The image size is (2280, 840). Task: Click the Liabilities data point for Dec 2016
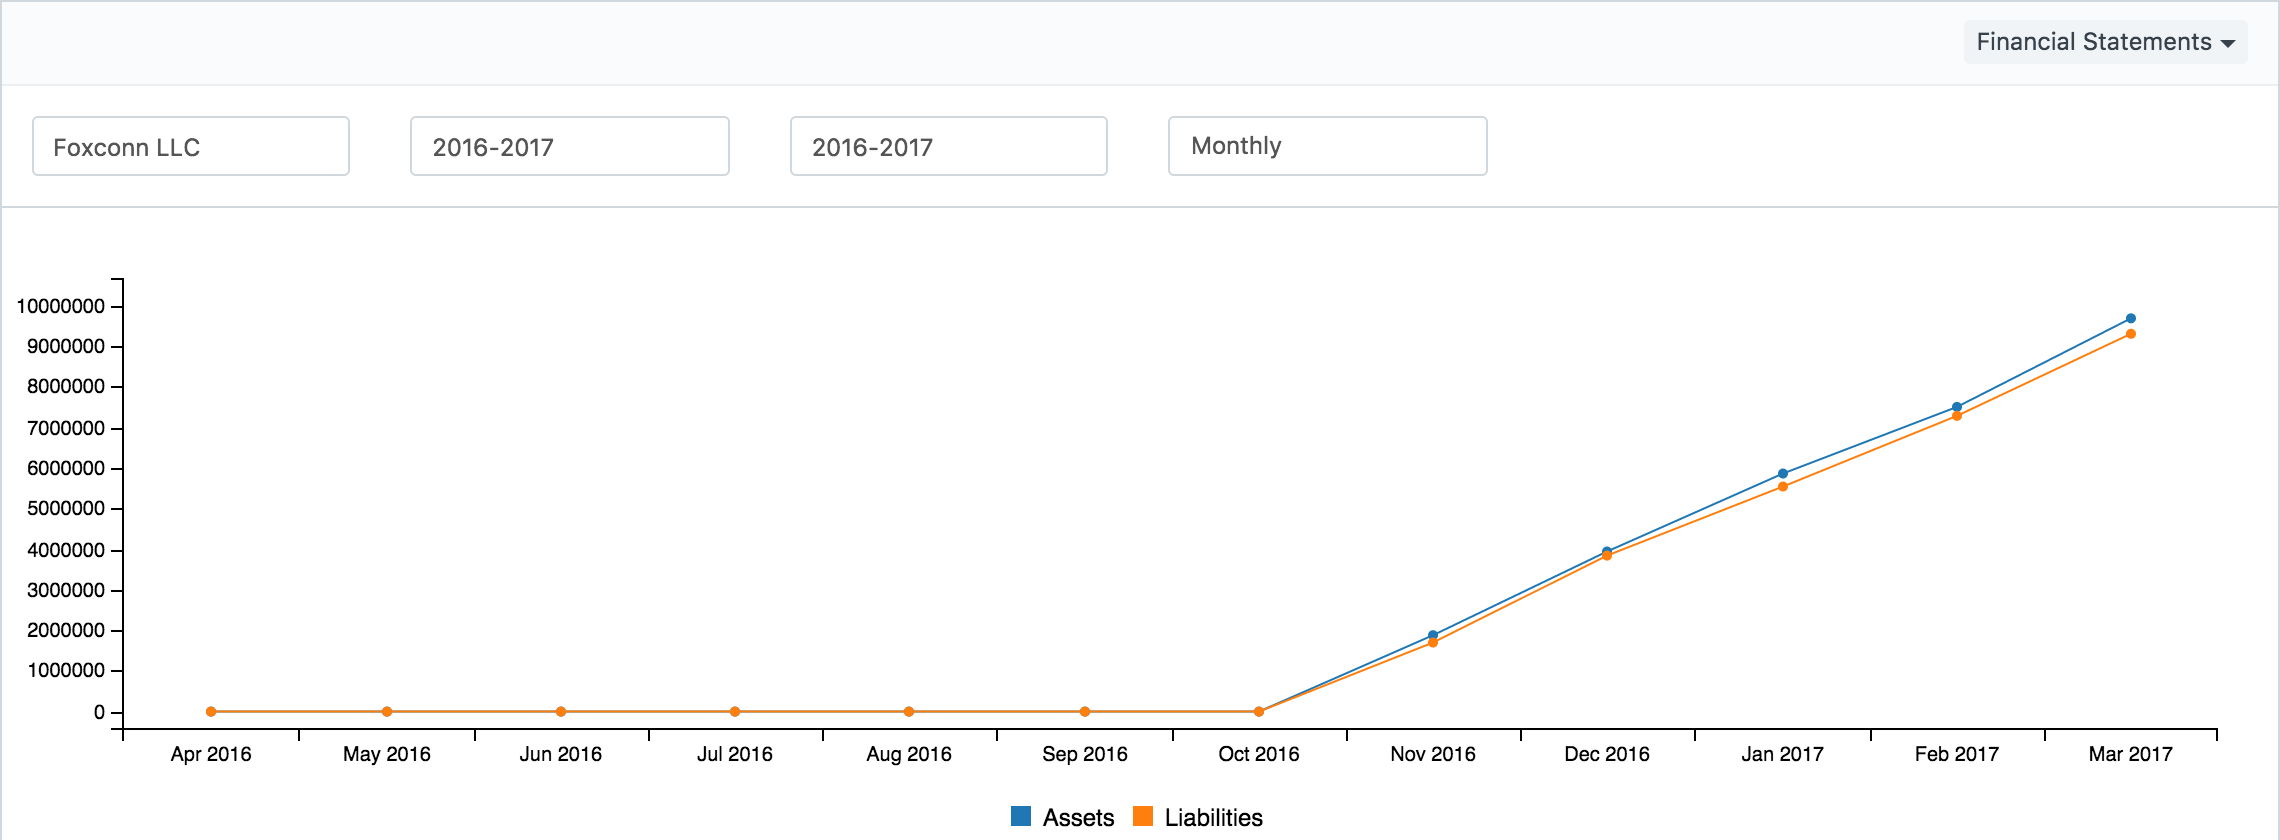click(1607, 556)
